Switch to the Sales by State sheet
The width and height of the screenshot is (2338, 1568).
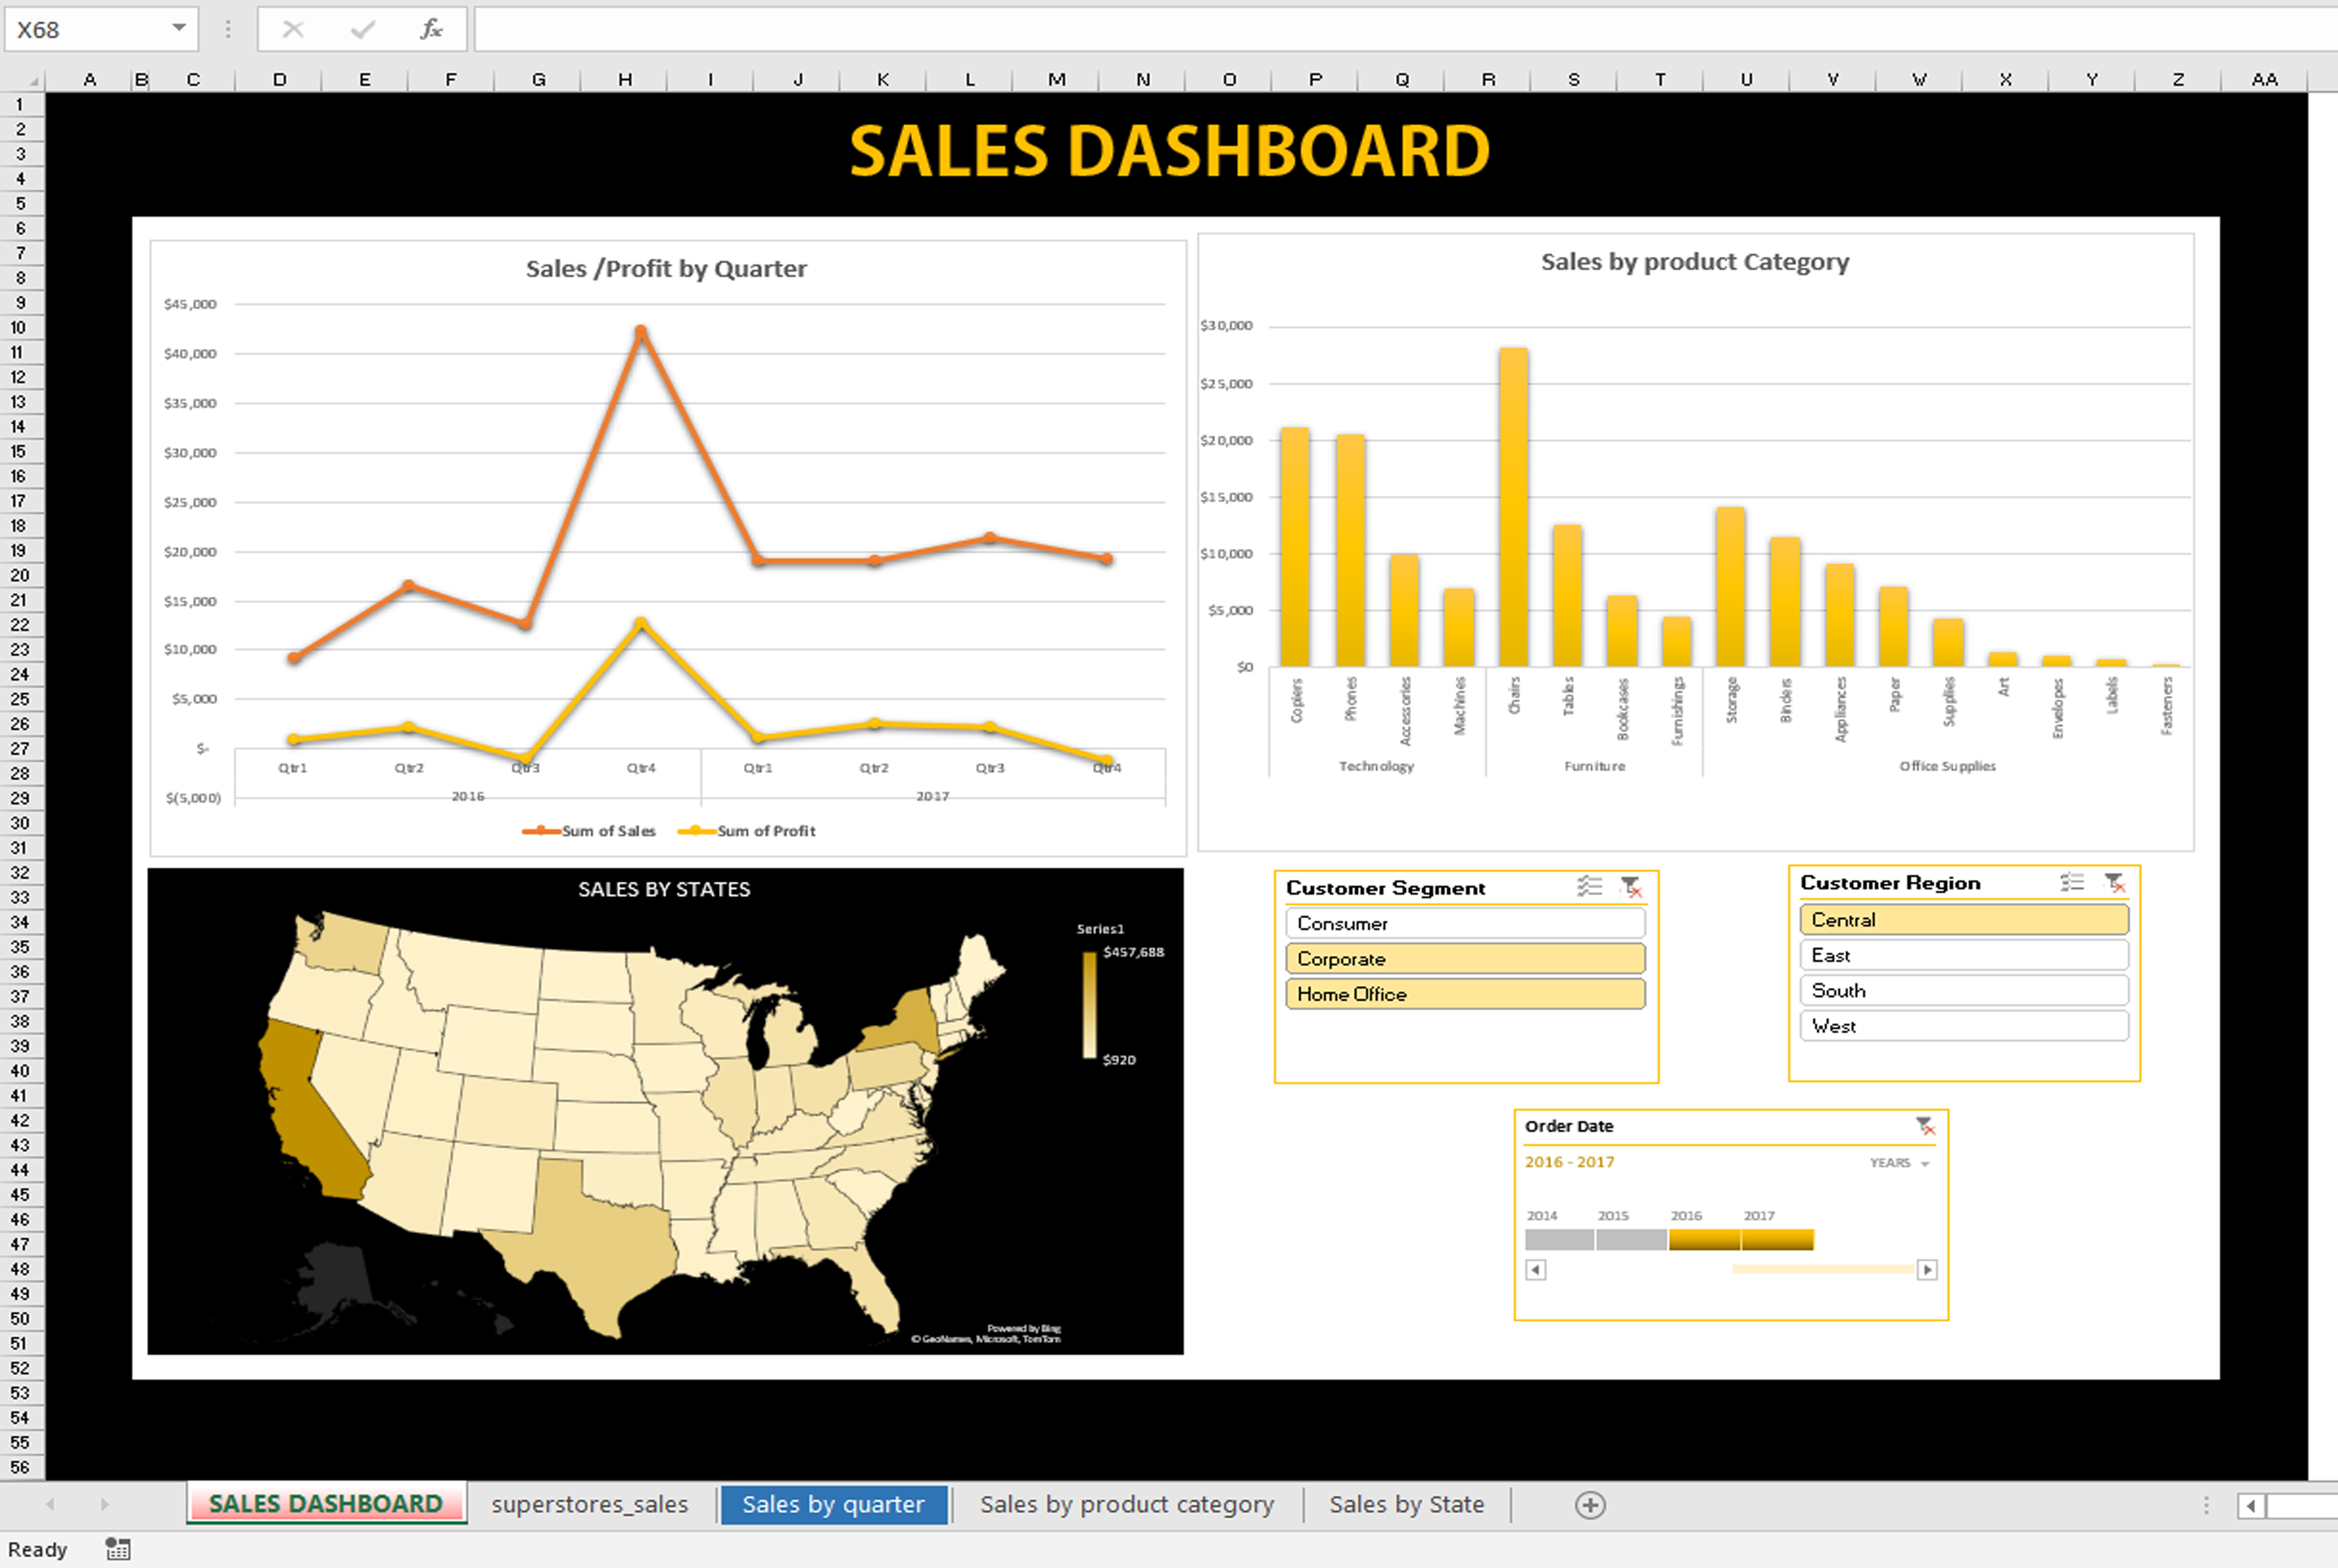pyautogui.click(x=1405, y=1504)
